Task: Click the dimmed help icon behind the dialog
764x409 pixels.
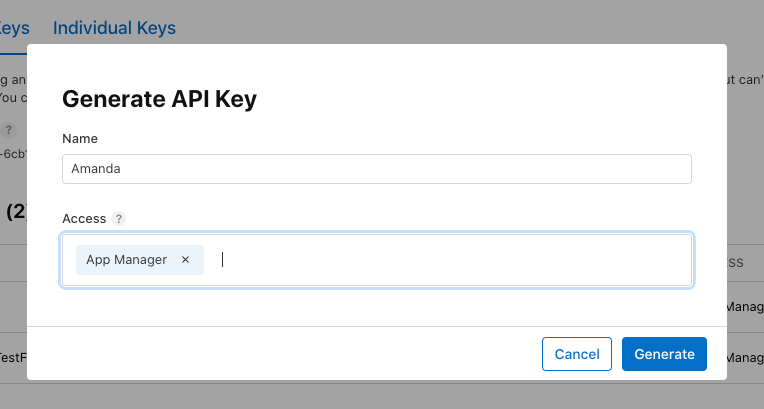Action: [x=8, y=130]
